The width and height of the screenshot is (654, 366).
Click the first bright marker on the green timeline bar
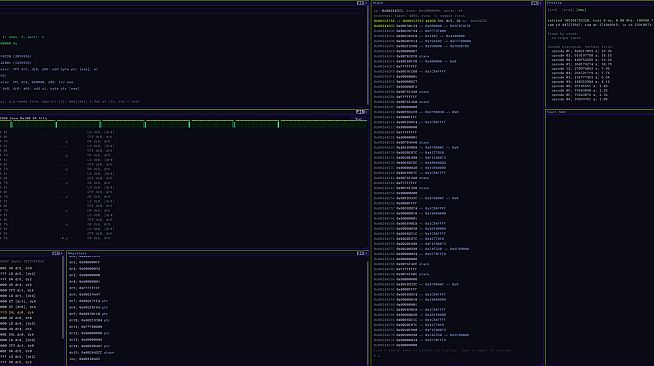[11, 125]
